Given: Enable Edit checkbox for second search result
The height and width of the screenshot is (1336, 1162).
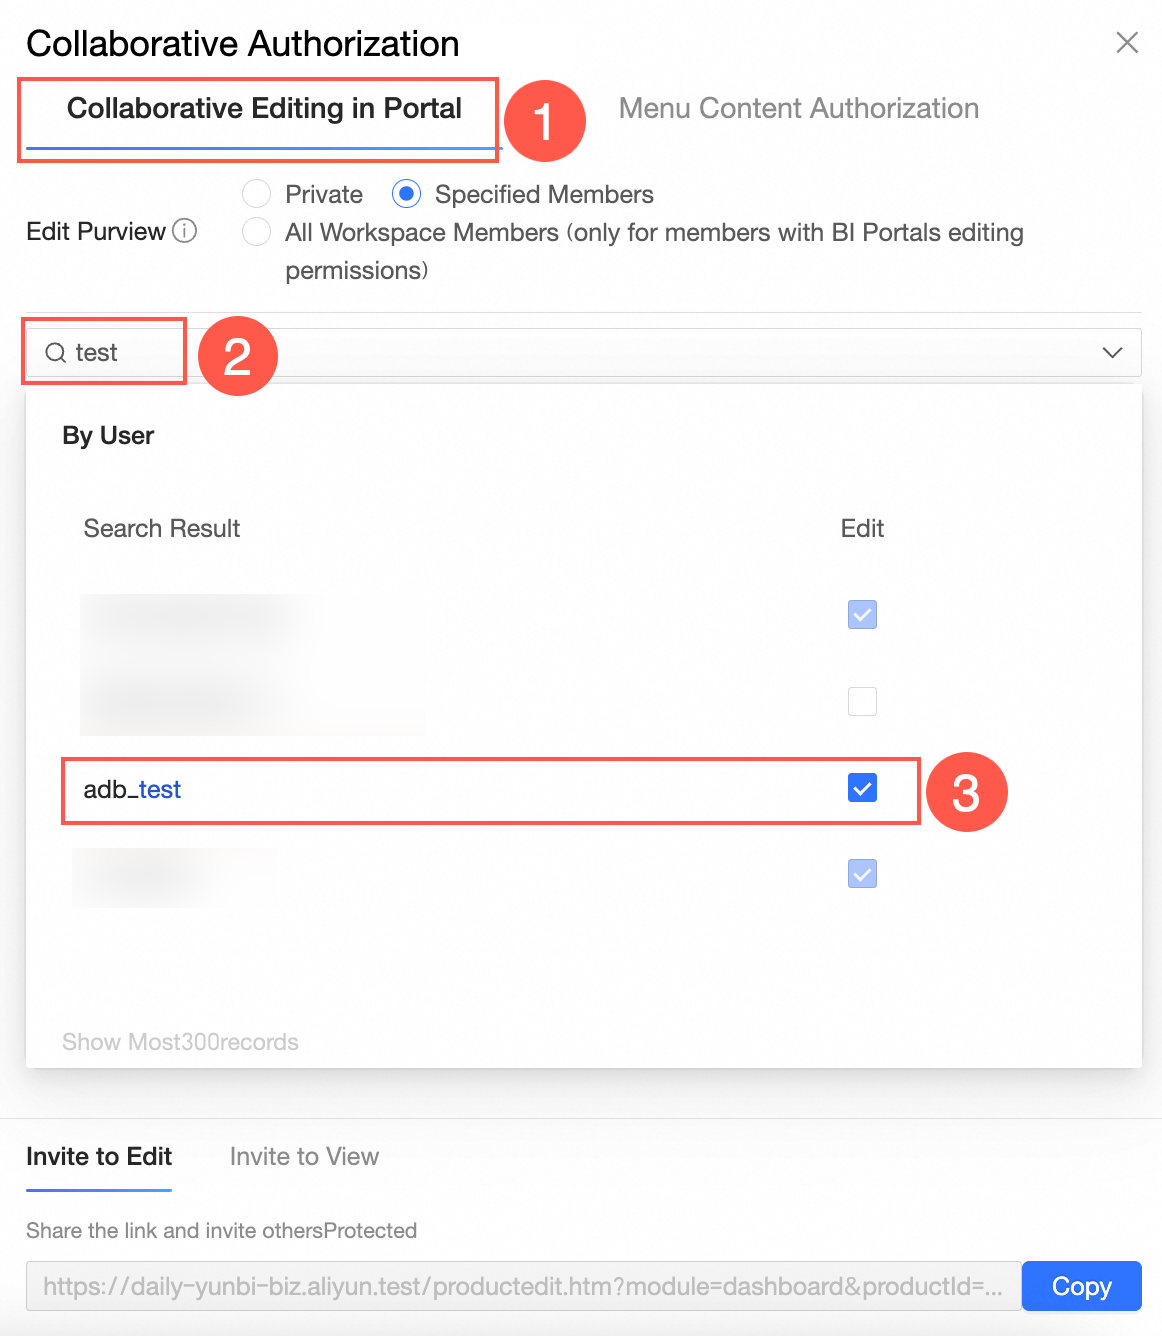Looking at the screenshot, I should pos(862,701).
